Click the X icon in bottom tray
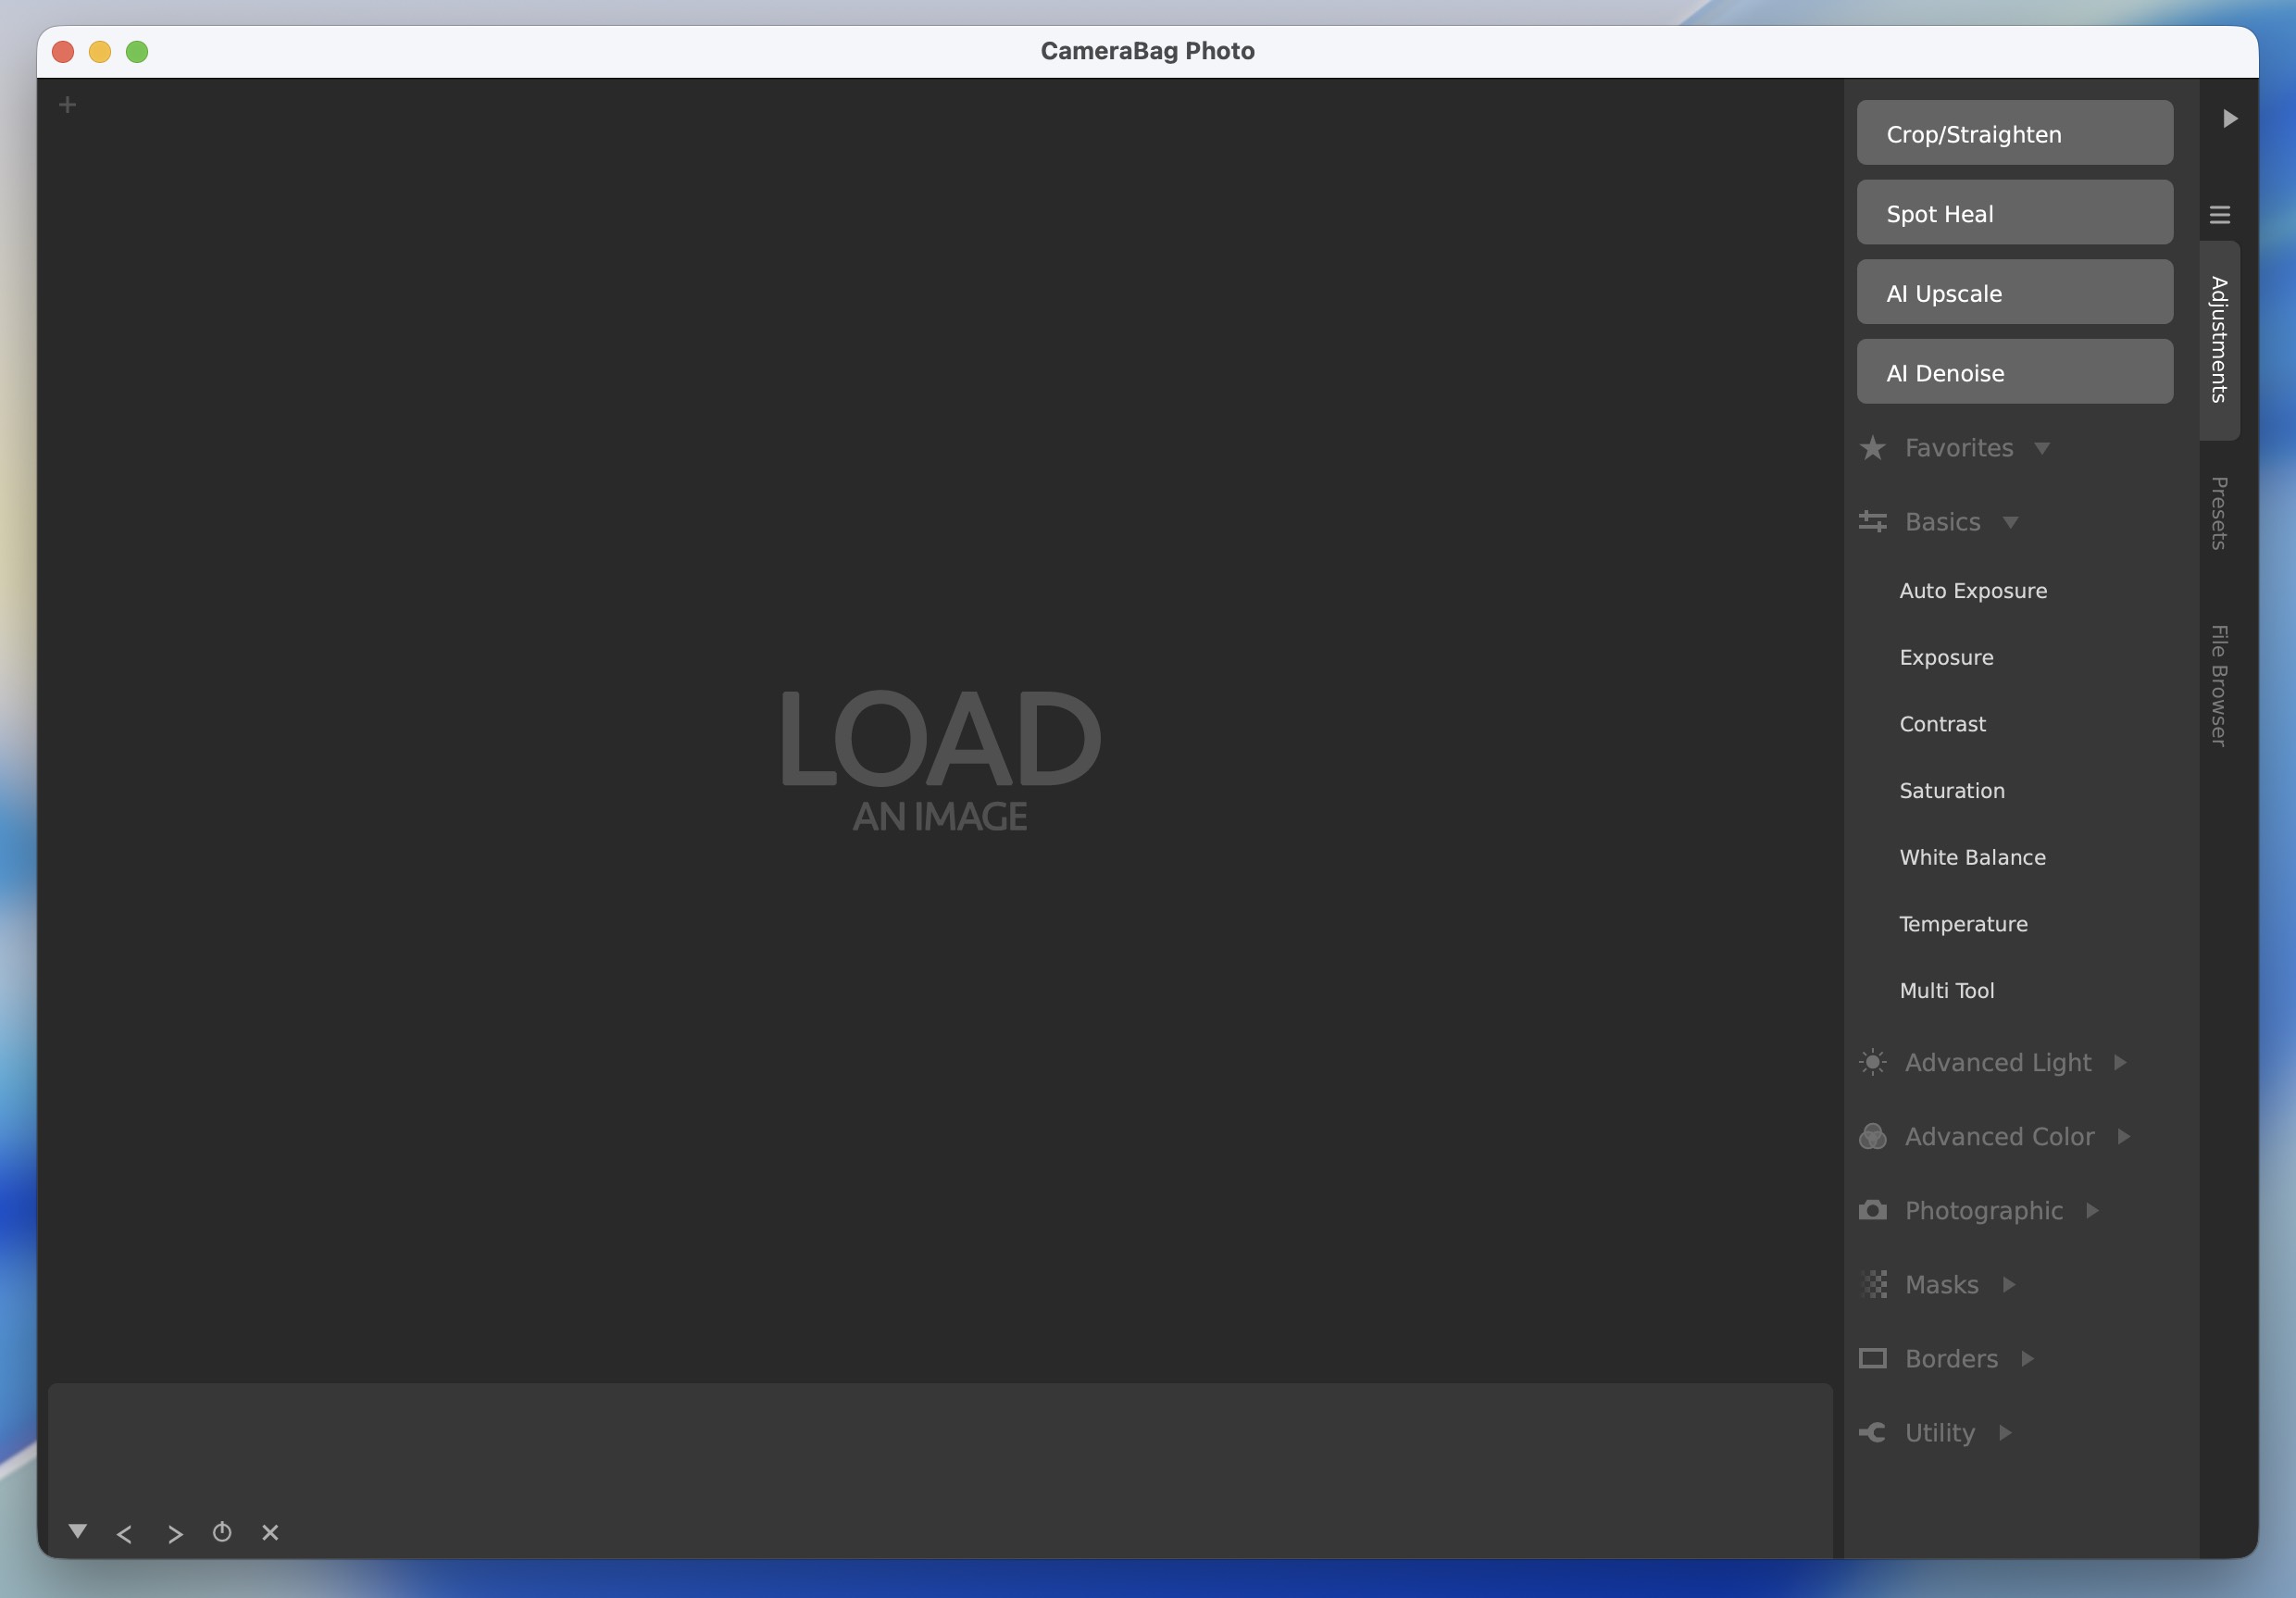2296x1598 pixels. click(270, 1532)
